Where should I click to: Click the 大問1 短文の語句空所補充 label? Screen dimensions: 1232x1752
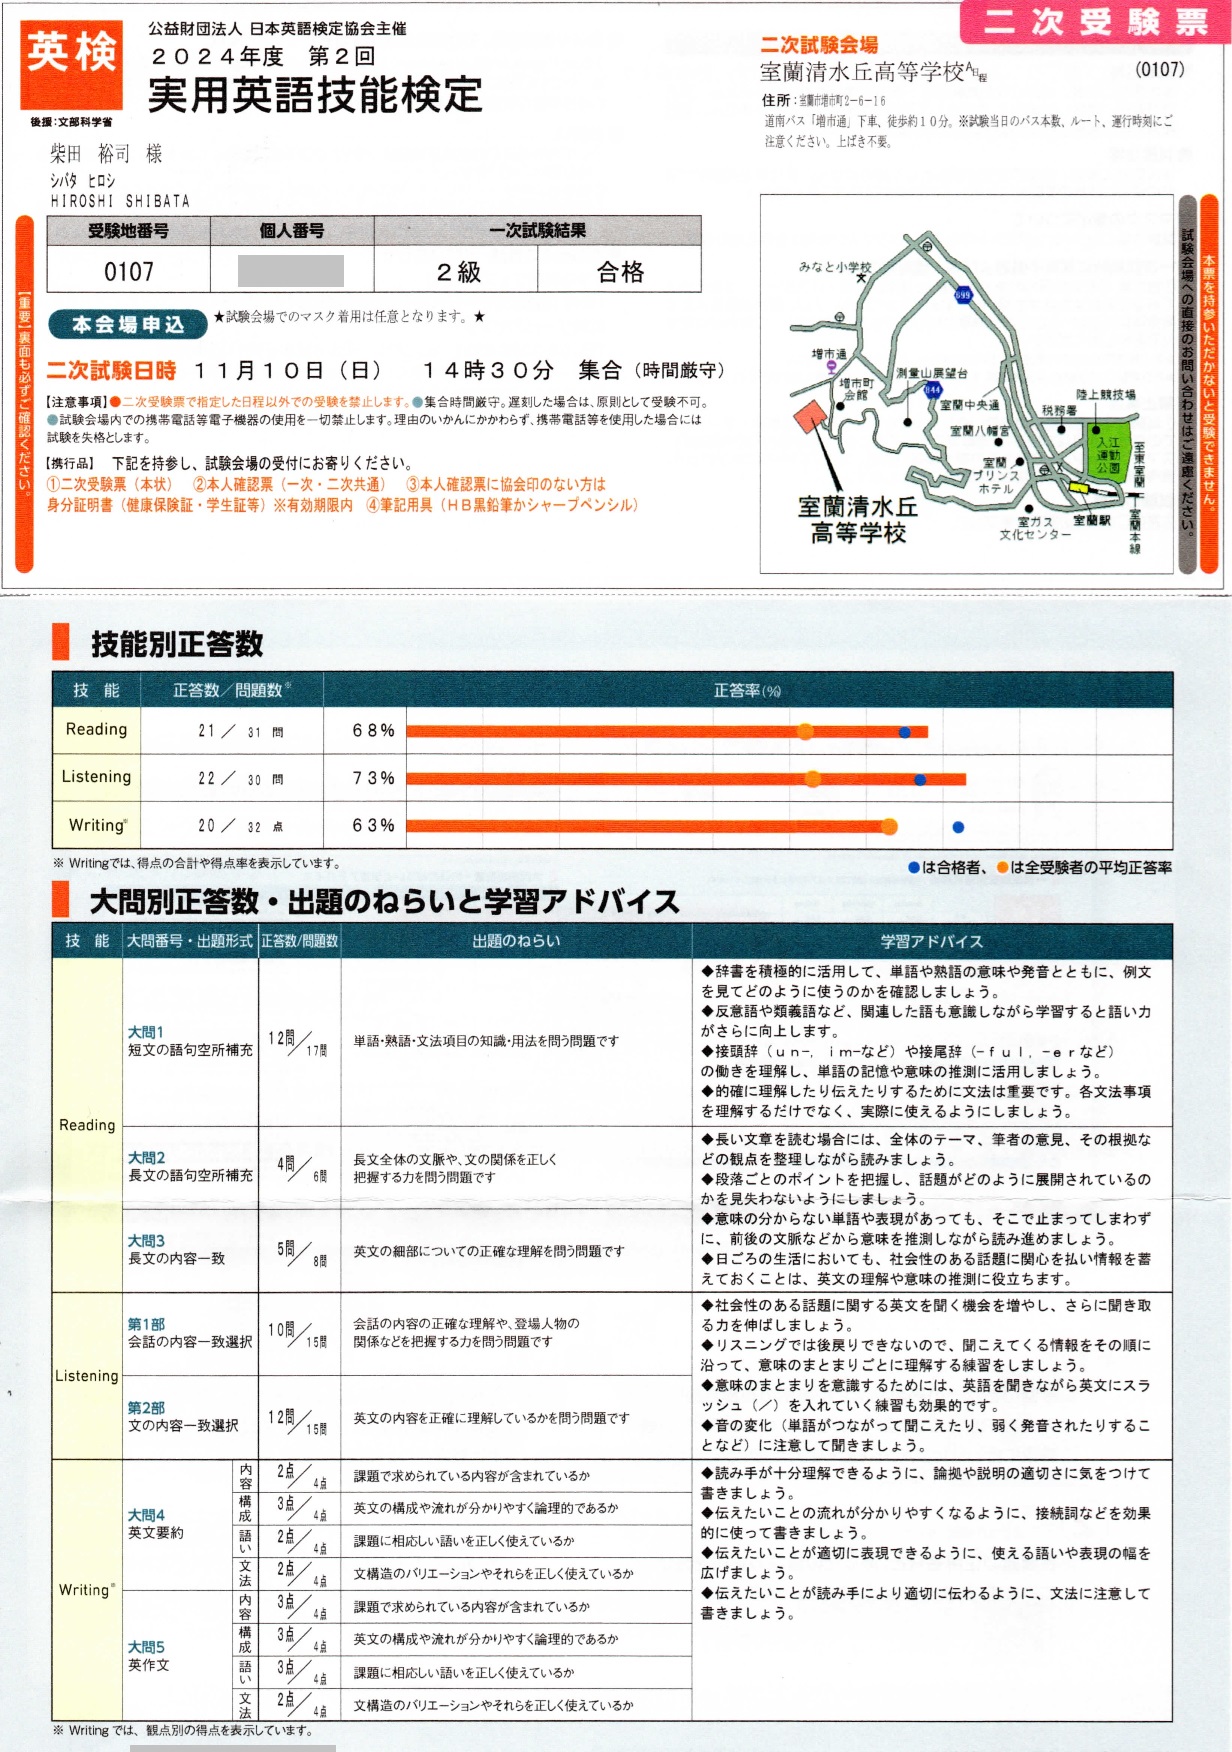(x=190, y=1041)
